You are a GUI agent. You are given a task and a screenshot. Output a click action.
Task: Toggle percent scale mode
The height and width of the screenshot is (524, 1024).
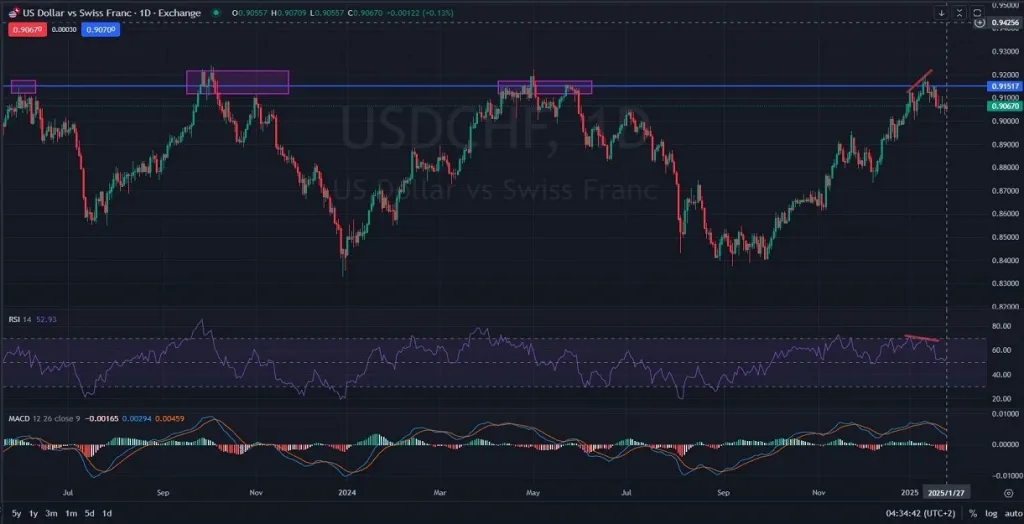[x=973, y=513]
